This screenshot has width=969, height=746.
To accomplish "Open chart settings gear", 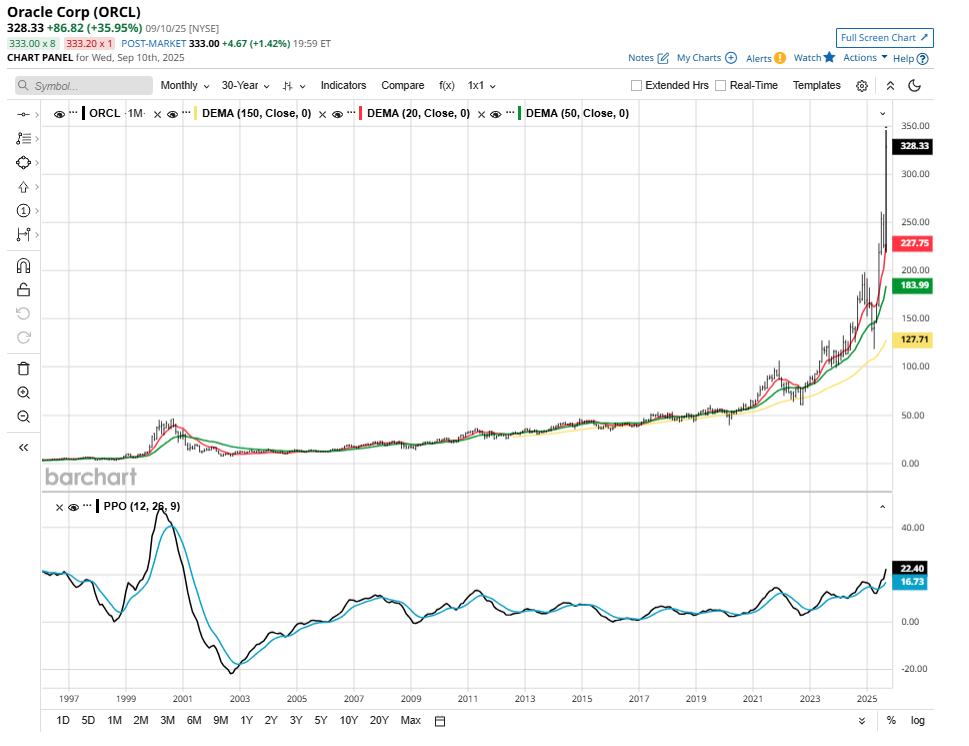I will point(861,86).
